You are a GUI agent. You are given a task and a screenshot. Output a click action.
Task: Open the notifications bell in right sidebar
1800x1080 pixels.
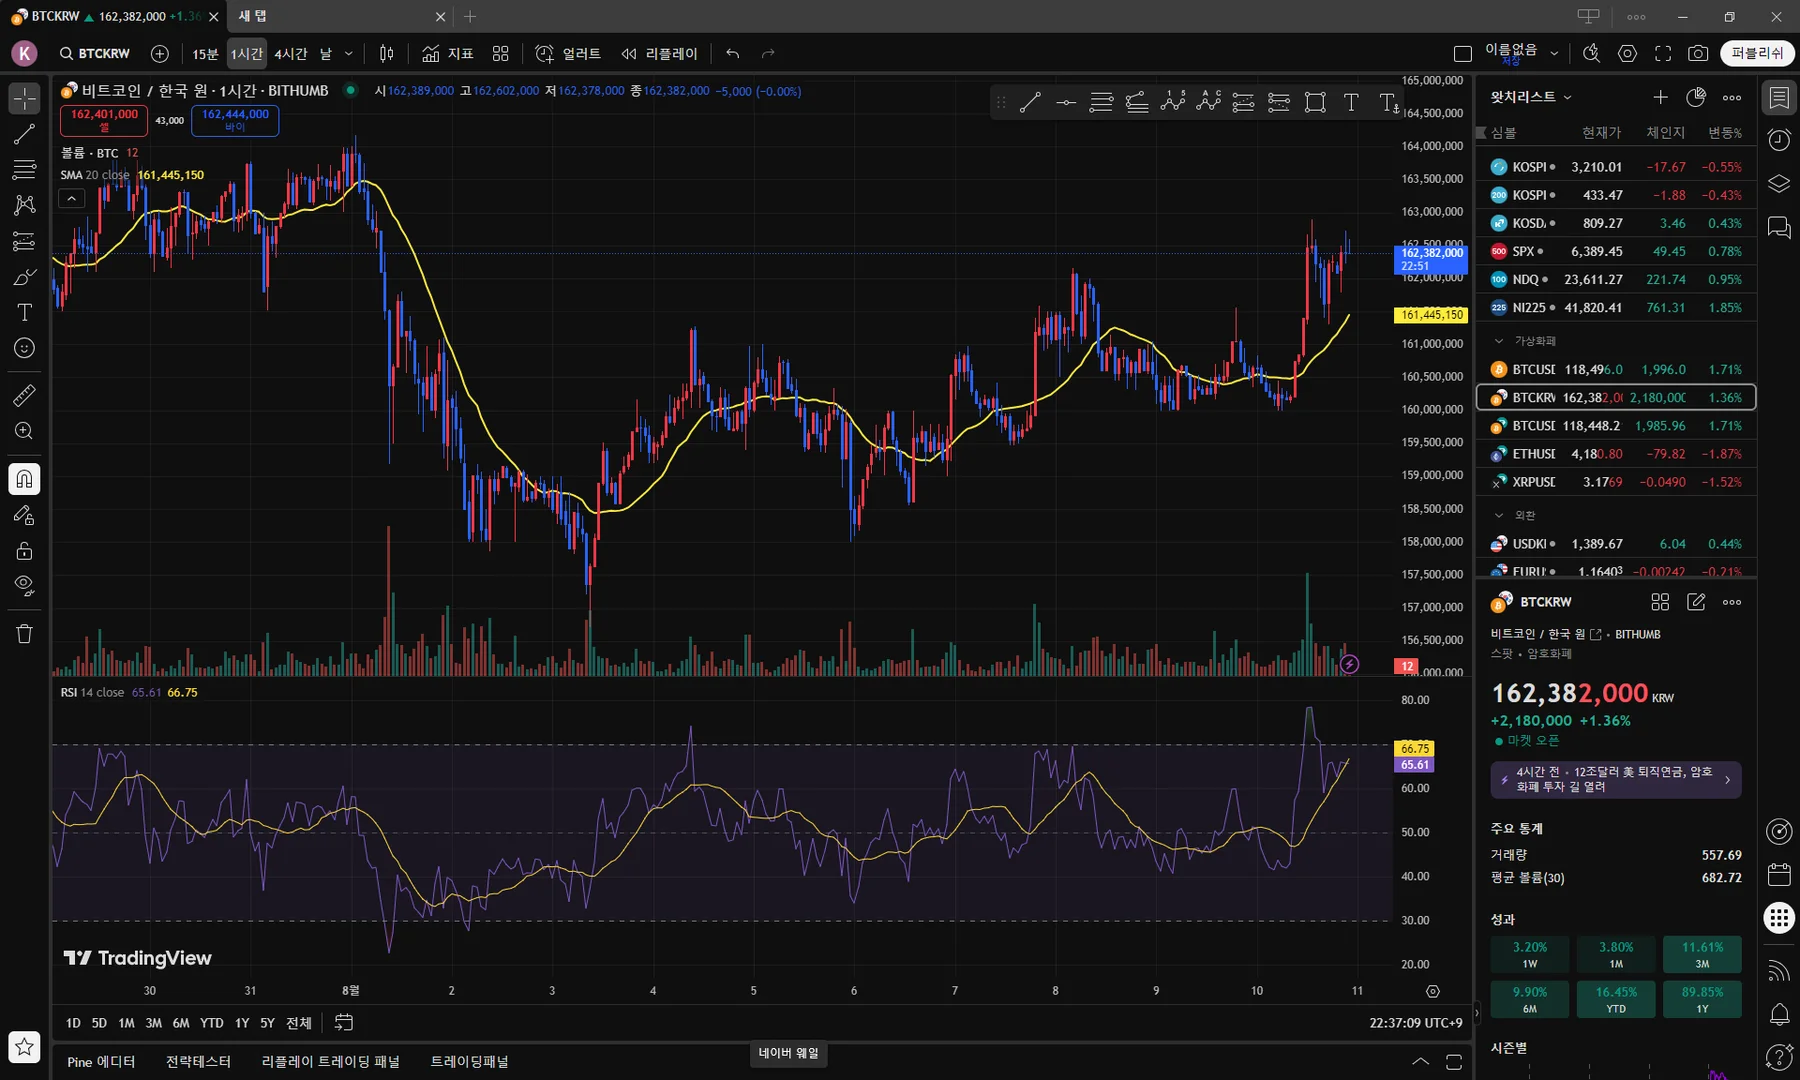(x=1779, y=1015)
